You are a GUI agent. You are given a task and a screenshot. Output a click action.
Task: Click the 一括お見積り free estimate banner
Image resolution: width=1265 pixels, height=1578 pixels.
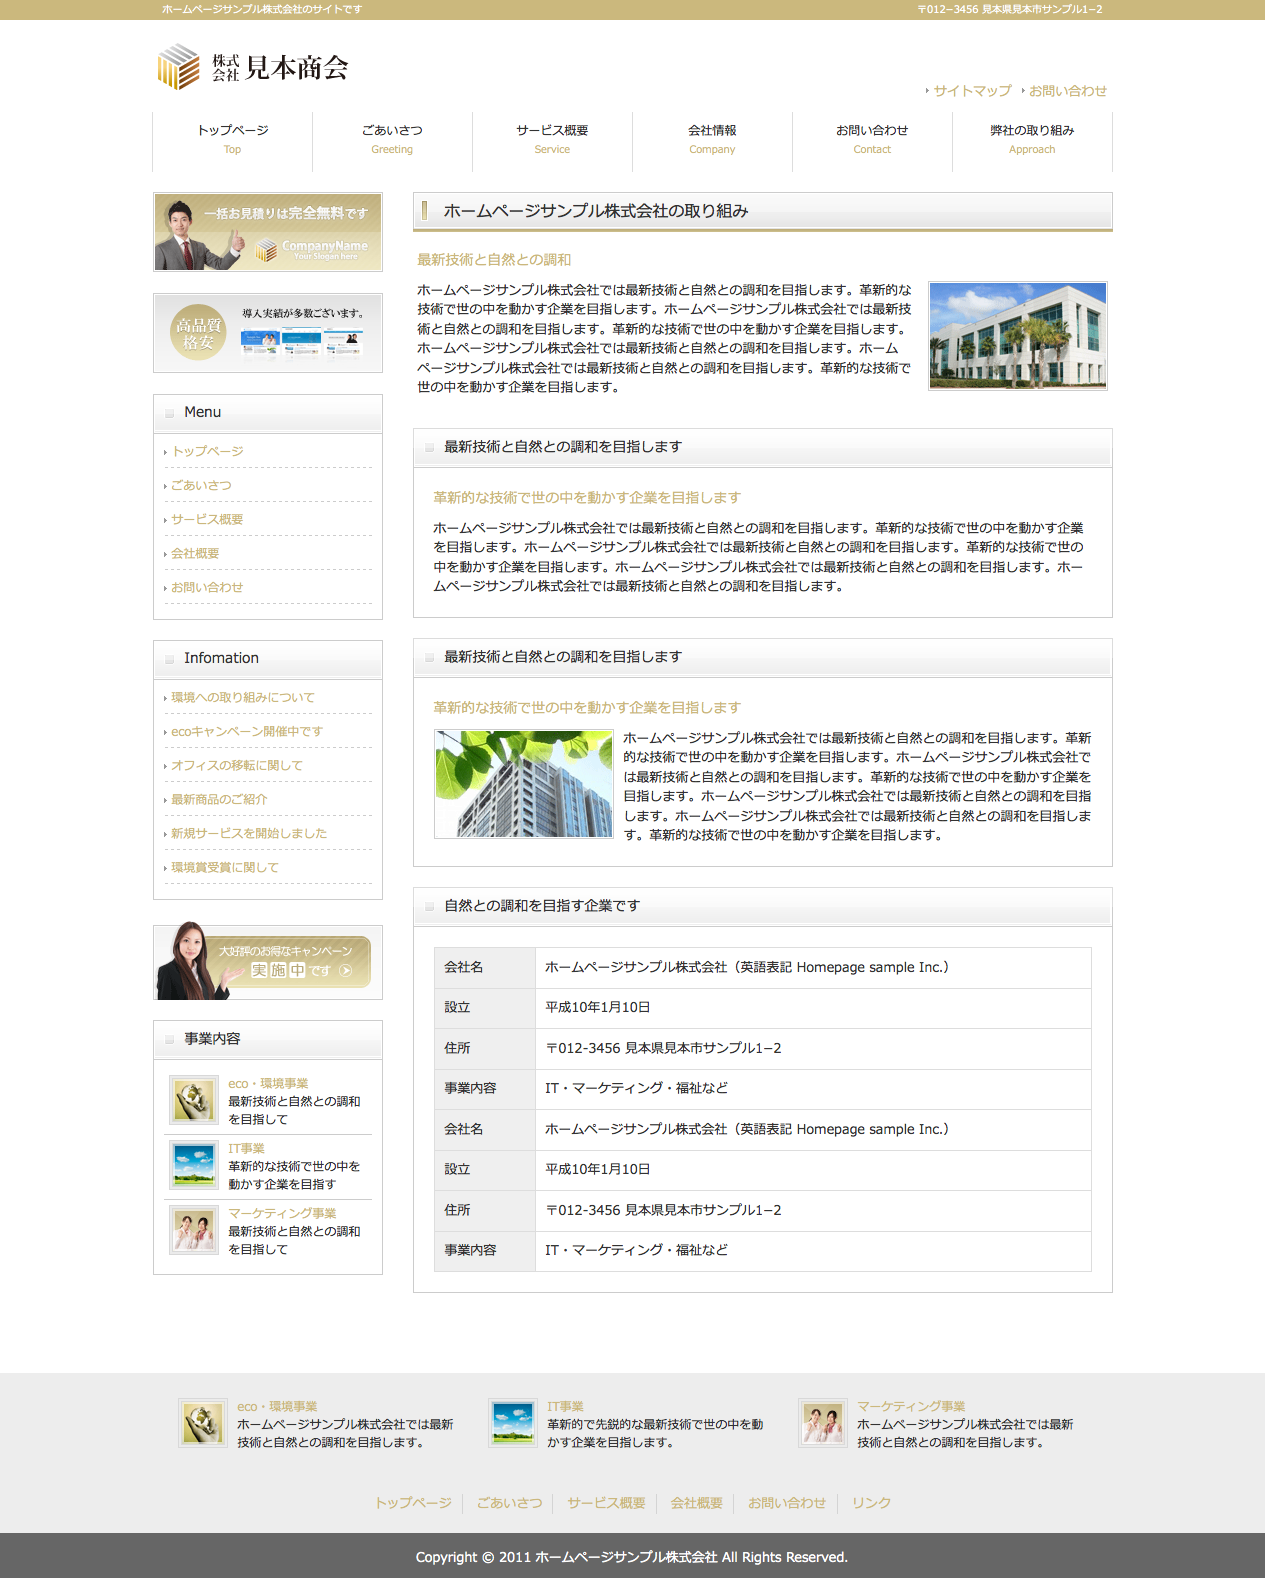[268, 232]
